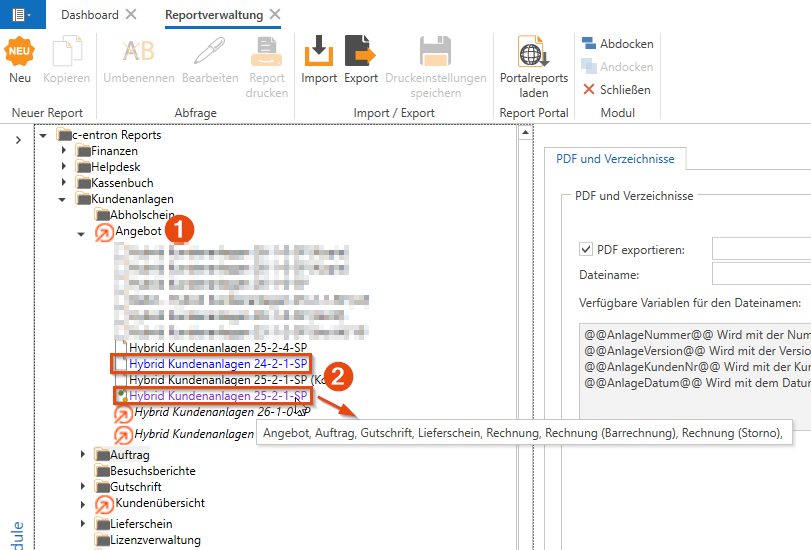Expand the Lieferschein folder

(x=83, y=524)
